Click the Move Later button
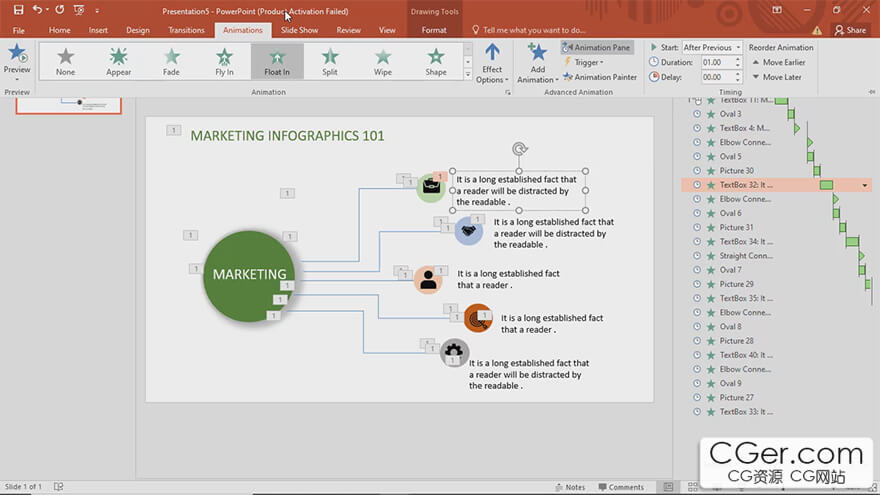Image resolution: width=880 pixels, height=495 pixels. 776,77
